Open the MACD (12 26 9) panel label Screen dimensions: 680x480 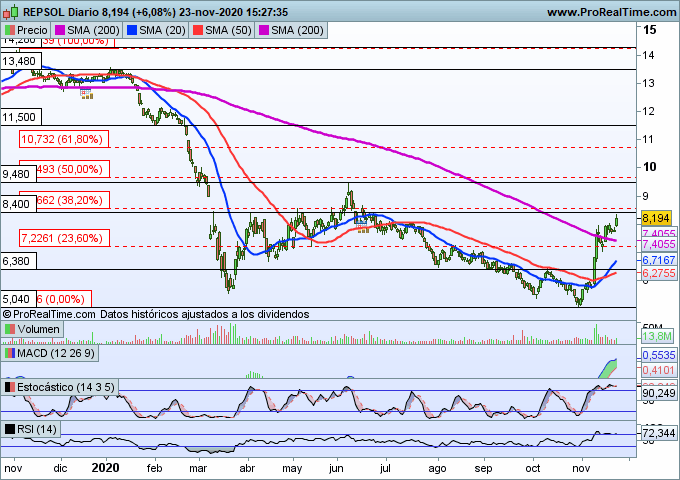pyautogui.click(x=49, y=353)
